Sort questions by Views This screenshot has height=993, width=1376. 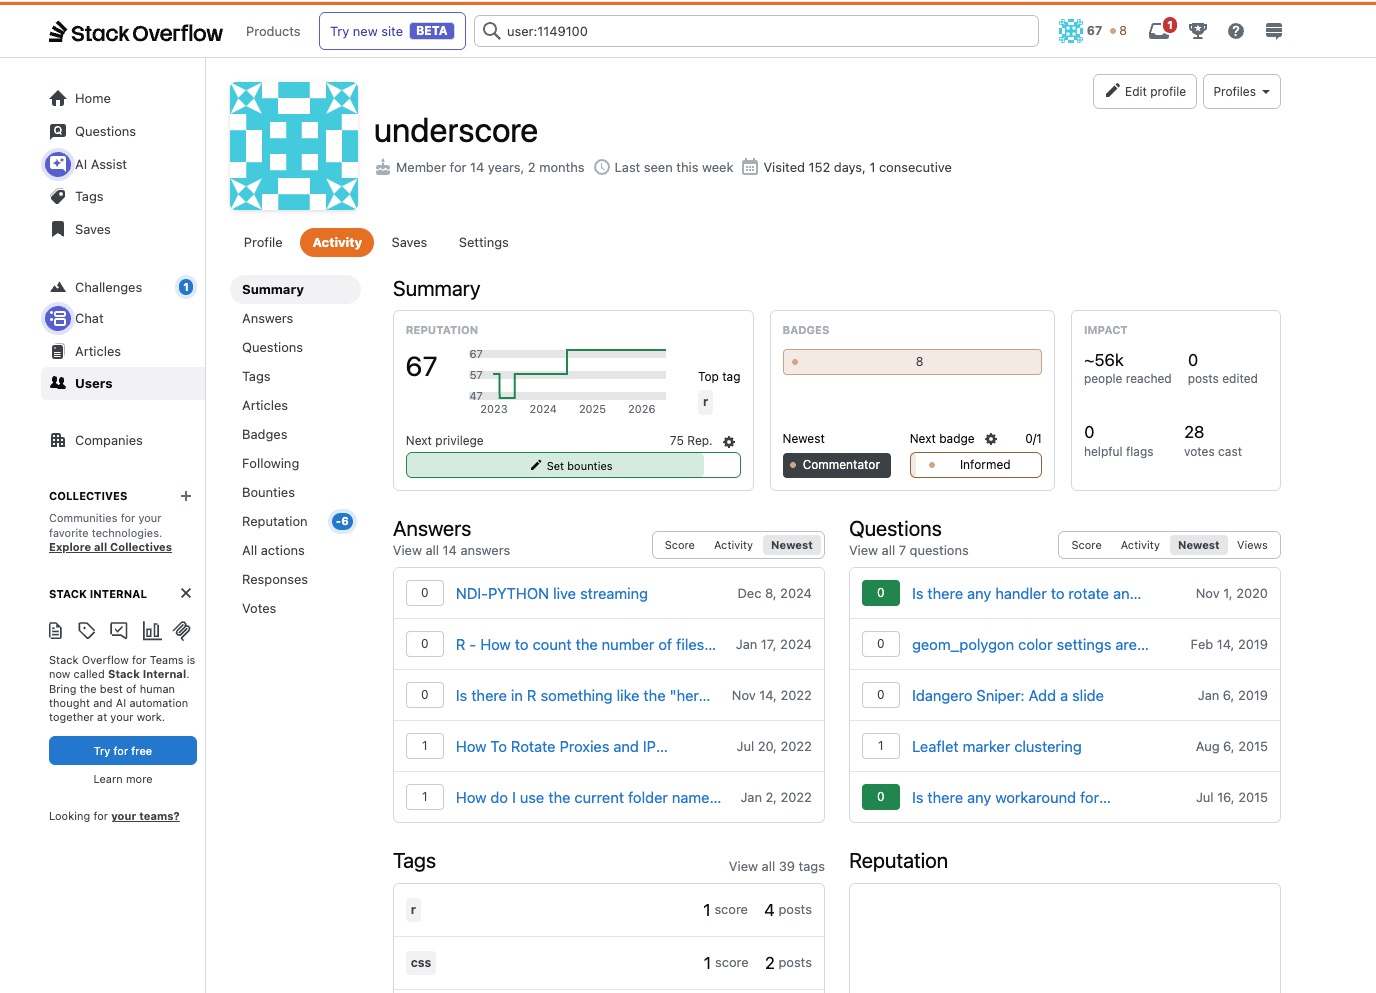click(1252, 545)
